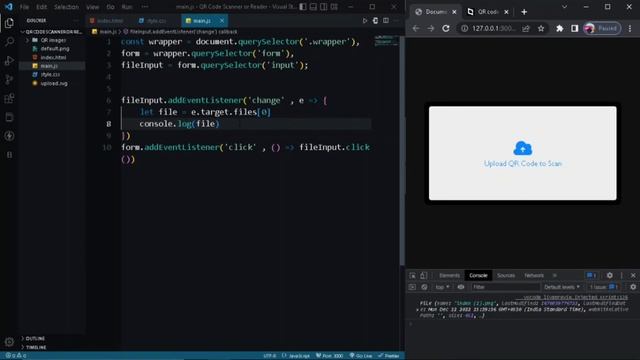The width and height of the screenshot is (640, 360).
Task: Open Chrome tab search dropdown arrow
Action: pos(564,7)
